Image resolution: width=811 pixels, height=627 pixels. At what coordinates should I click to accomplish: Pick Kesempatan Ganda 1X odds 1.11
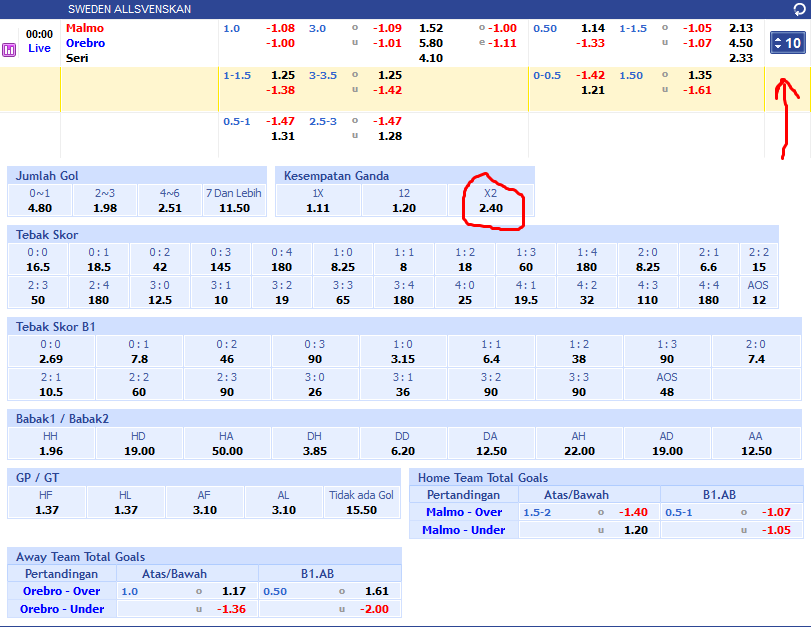[318, 208]
